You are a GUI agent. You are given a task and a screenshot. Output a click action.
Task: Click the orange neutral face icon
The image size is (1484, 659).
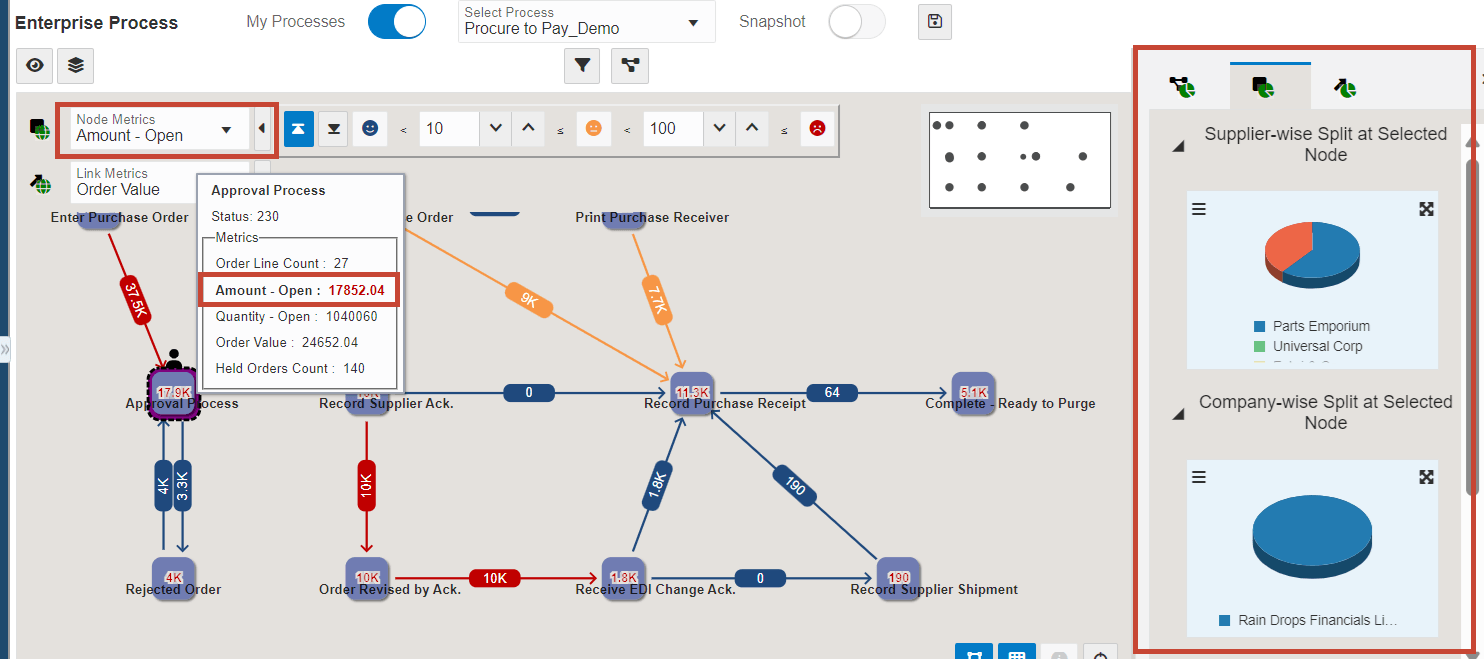pyautogui.click(x=593, y=128)
